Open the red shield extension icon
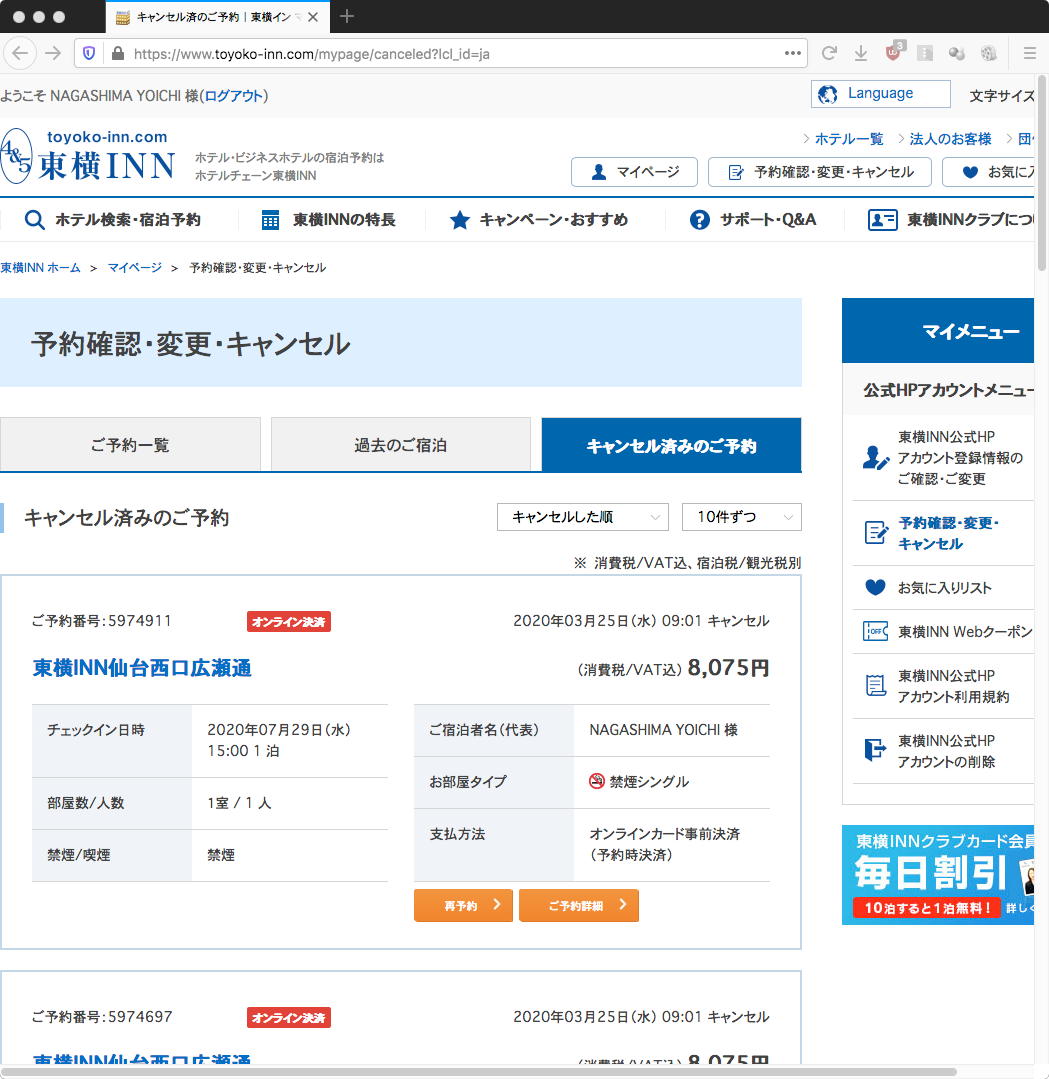The width and height of the screenshot is (1049, 1079). click(893, 52)
